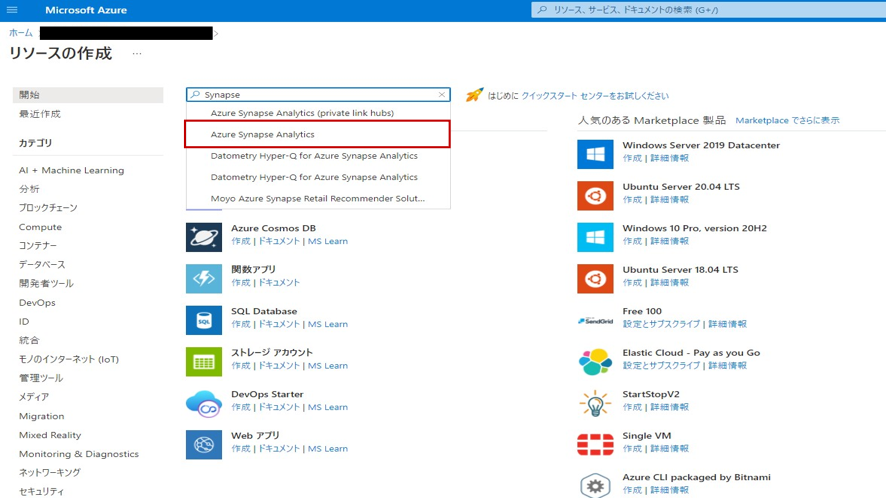Click the Azure CLI Bitnami icon
Image resolution: width=886 pixels, height=498 pixels.
point(595,486)
